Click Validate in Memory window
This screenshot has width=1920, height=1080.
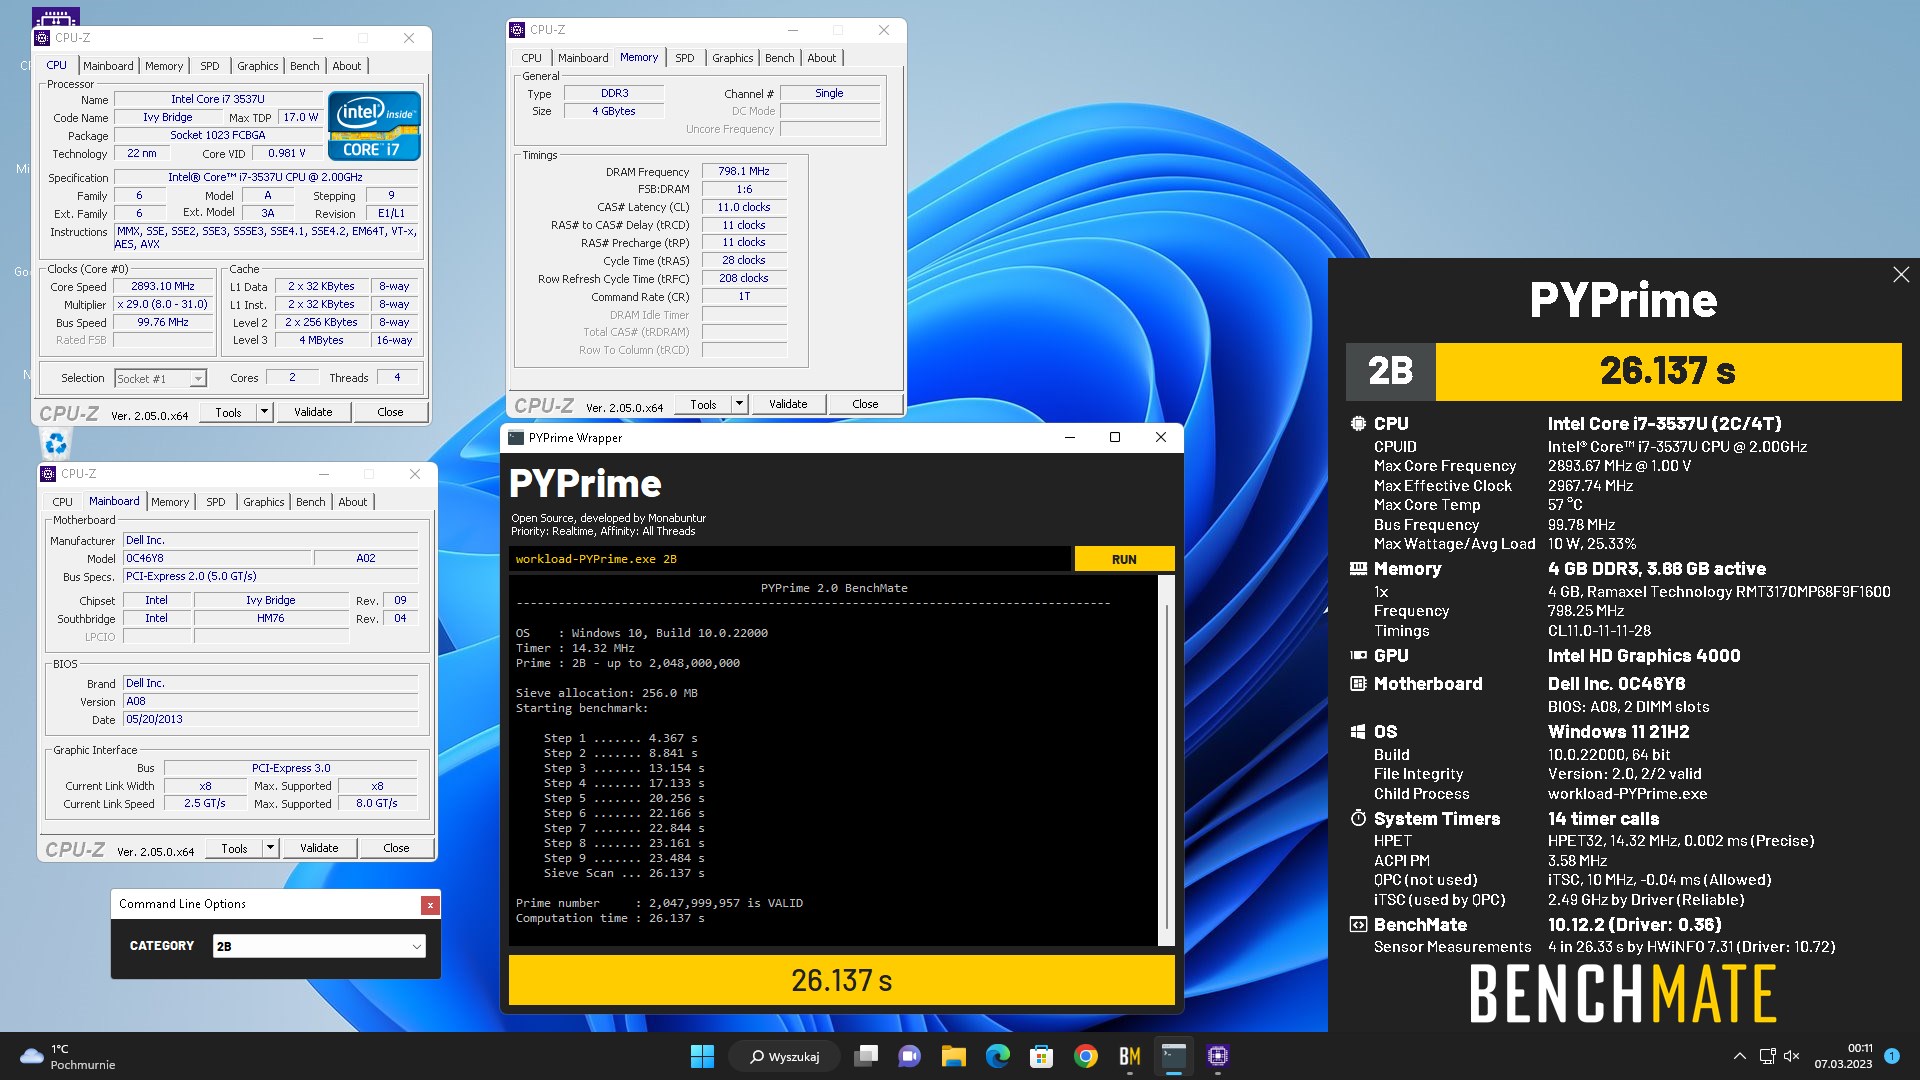(788, 404)
